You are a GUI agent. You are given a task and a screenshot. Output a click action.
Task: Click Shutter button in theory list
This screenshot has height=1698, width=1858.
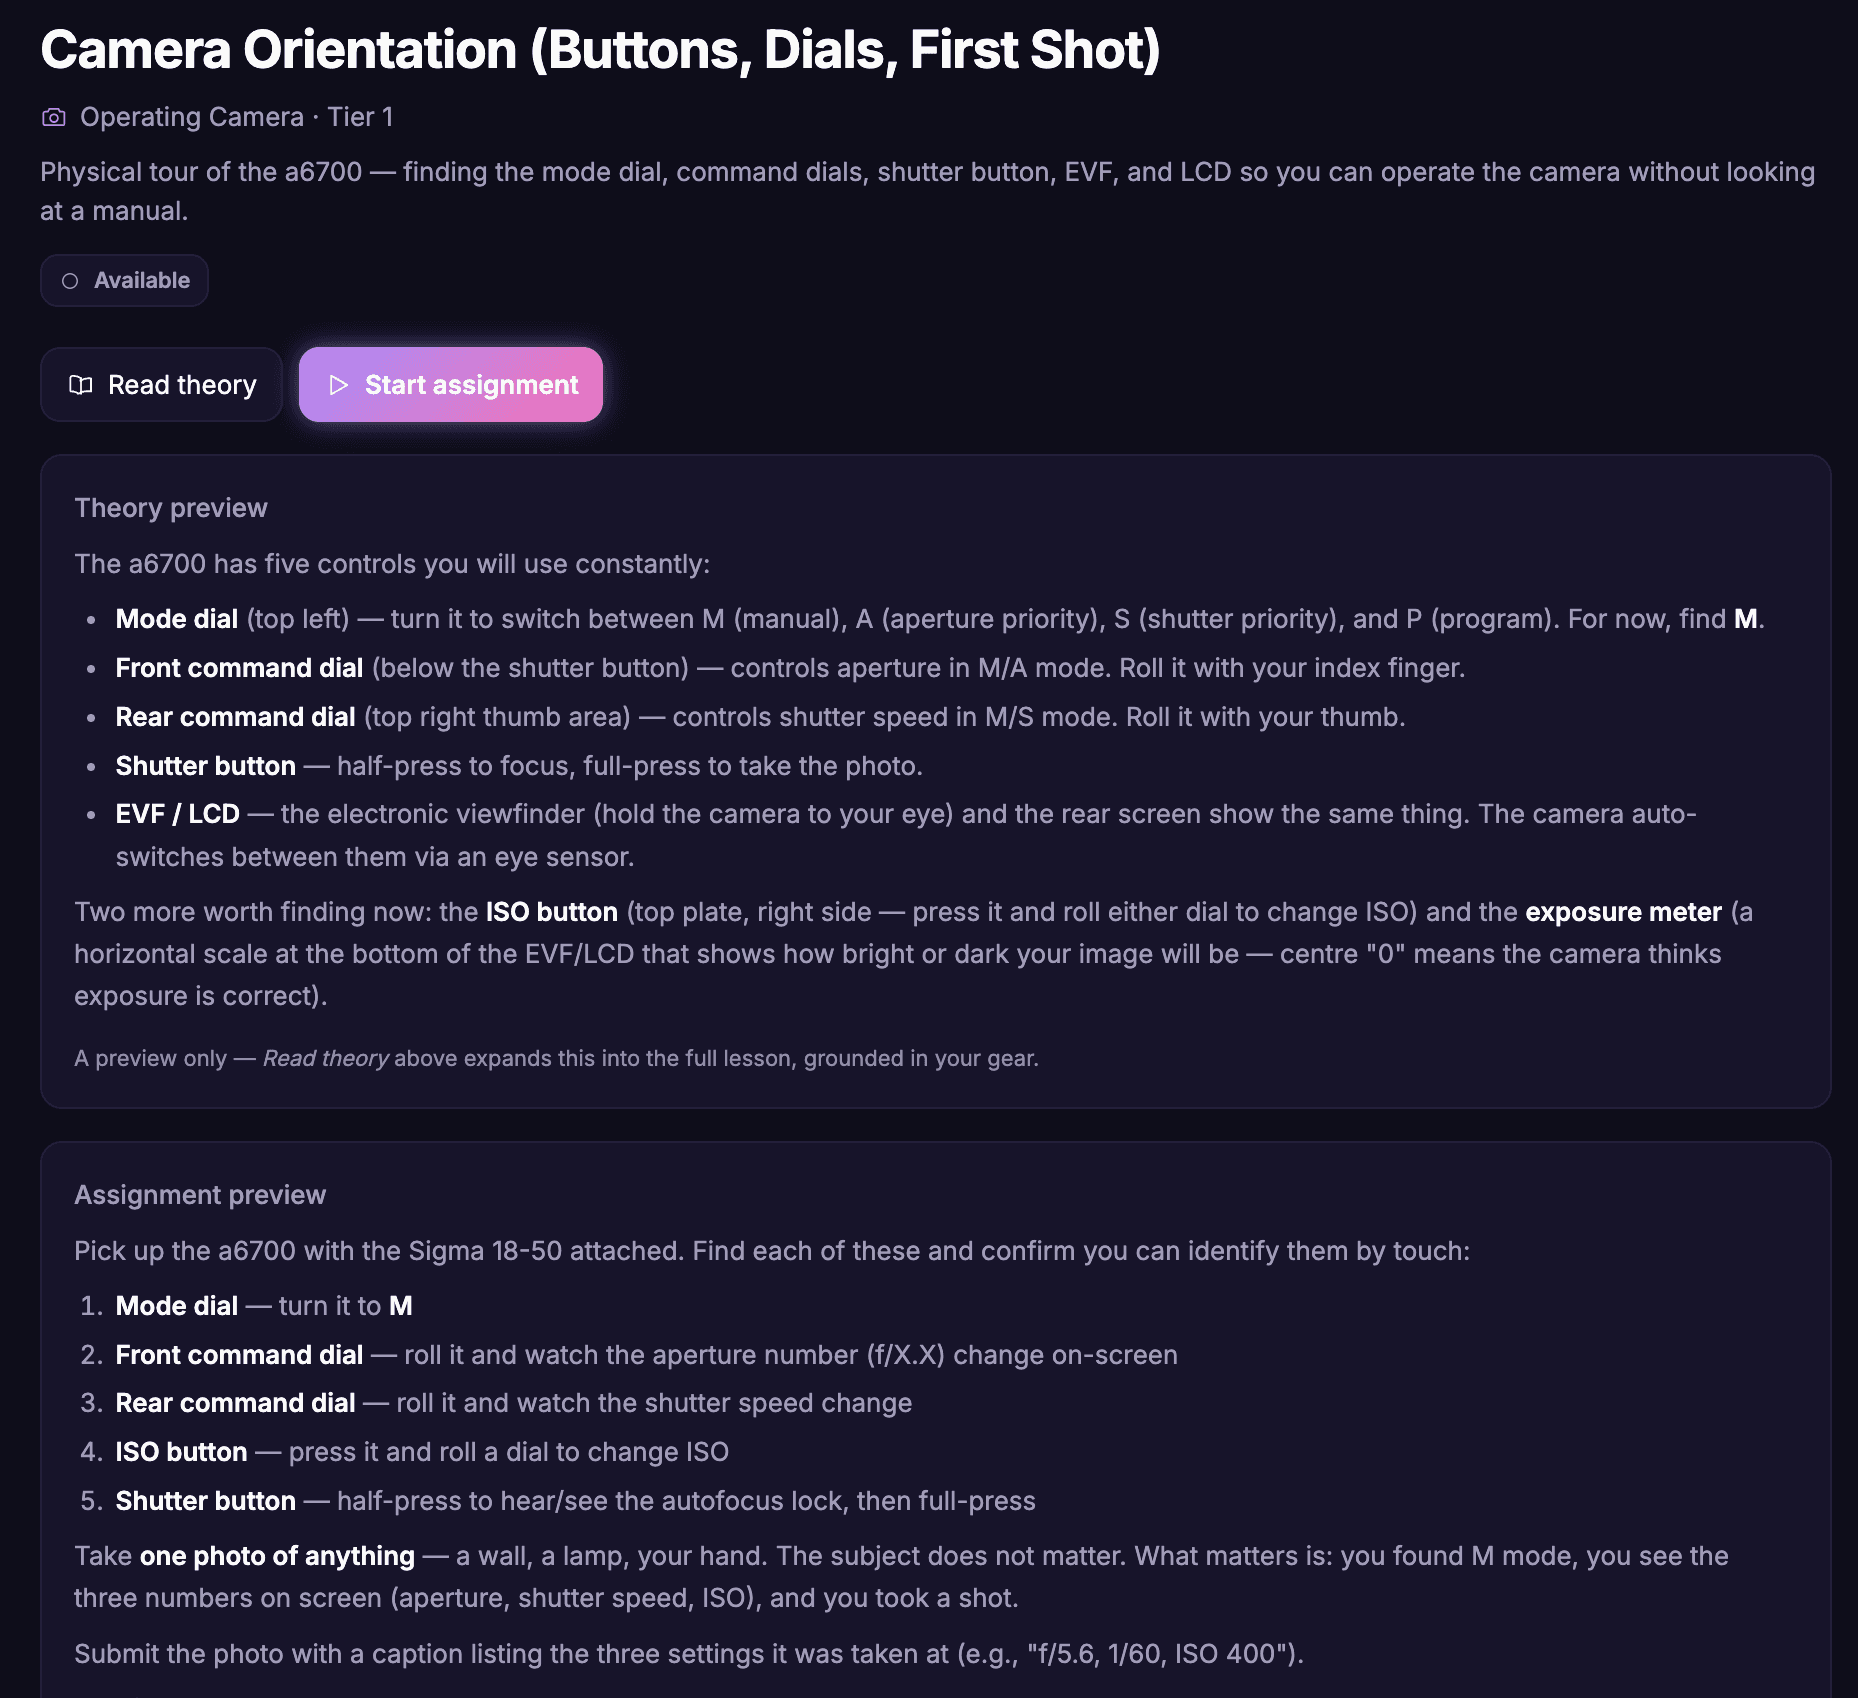(205, 766)
